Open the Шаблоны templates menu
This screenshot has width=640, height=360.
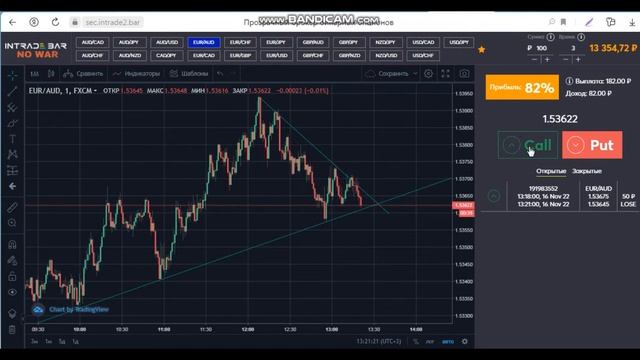click(189, 73)
